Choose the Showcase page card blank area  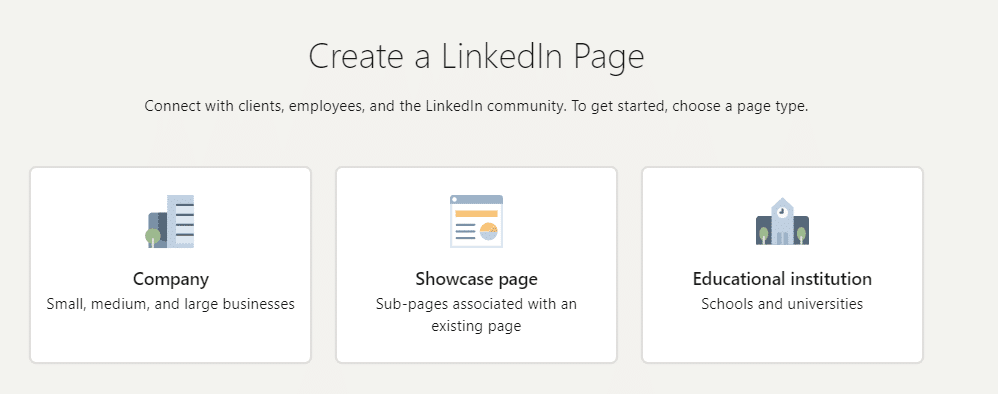coord(476,349)
